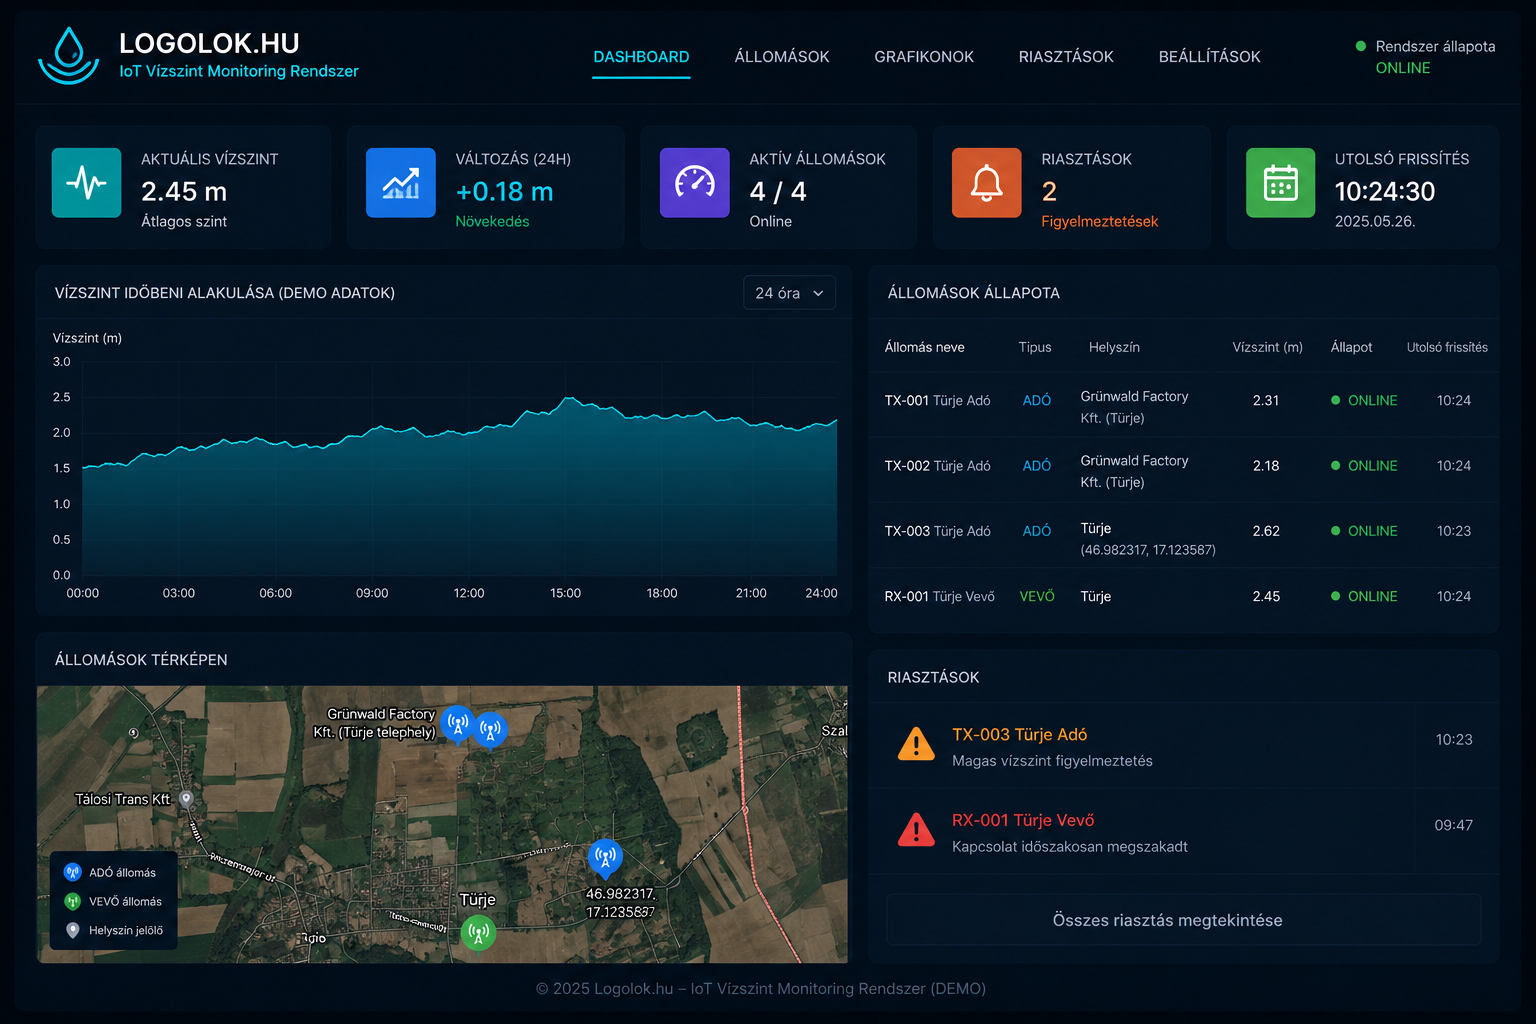Click the VEVŐ type label in RX-001 row
Screen dimensions: 1536x1024
point(1037,596)
